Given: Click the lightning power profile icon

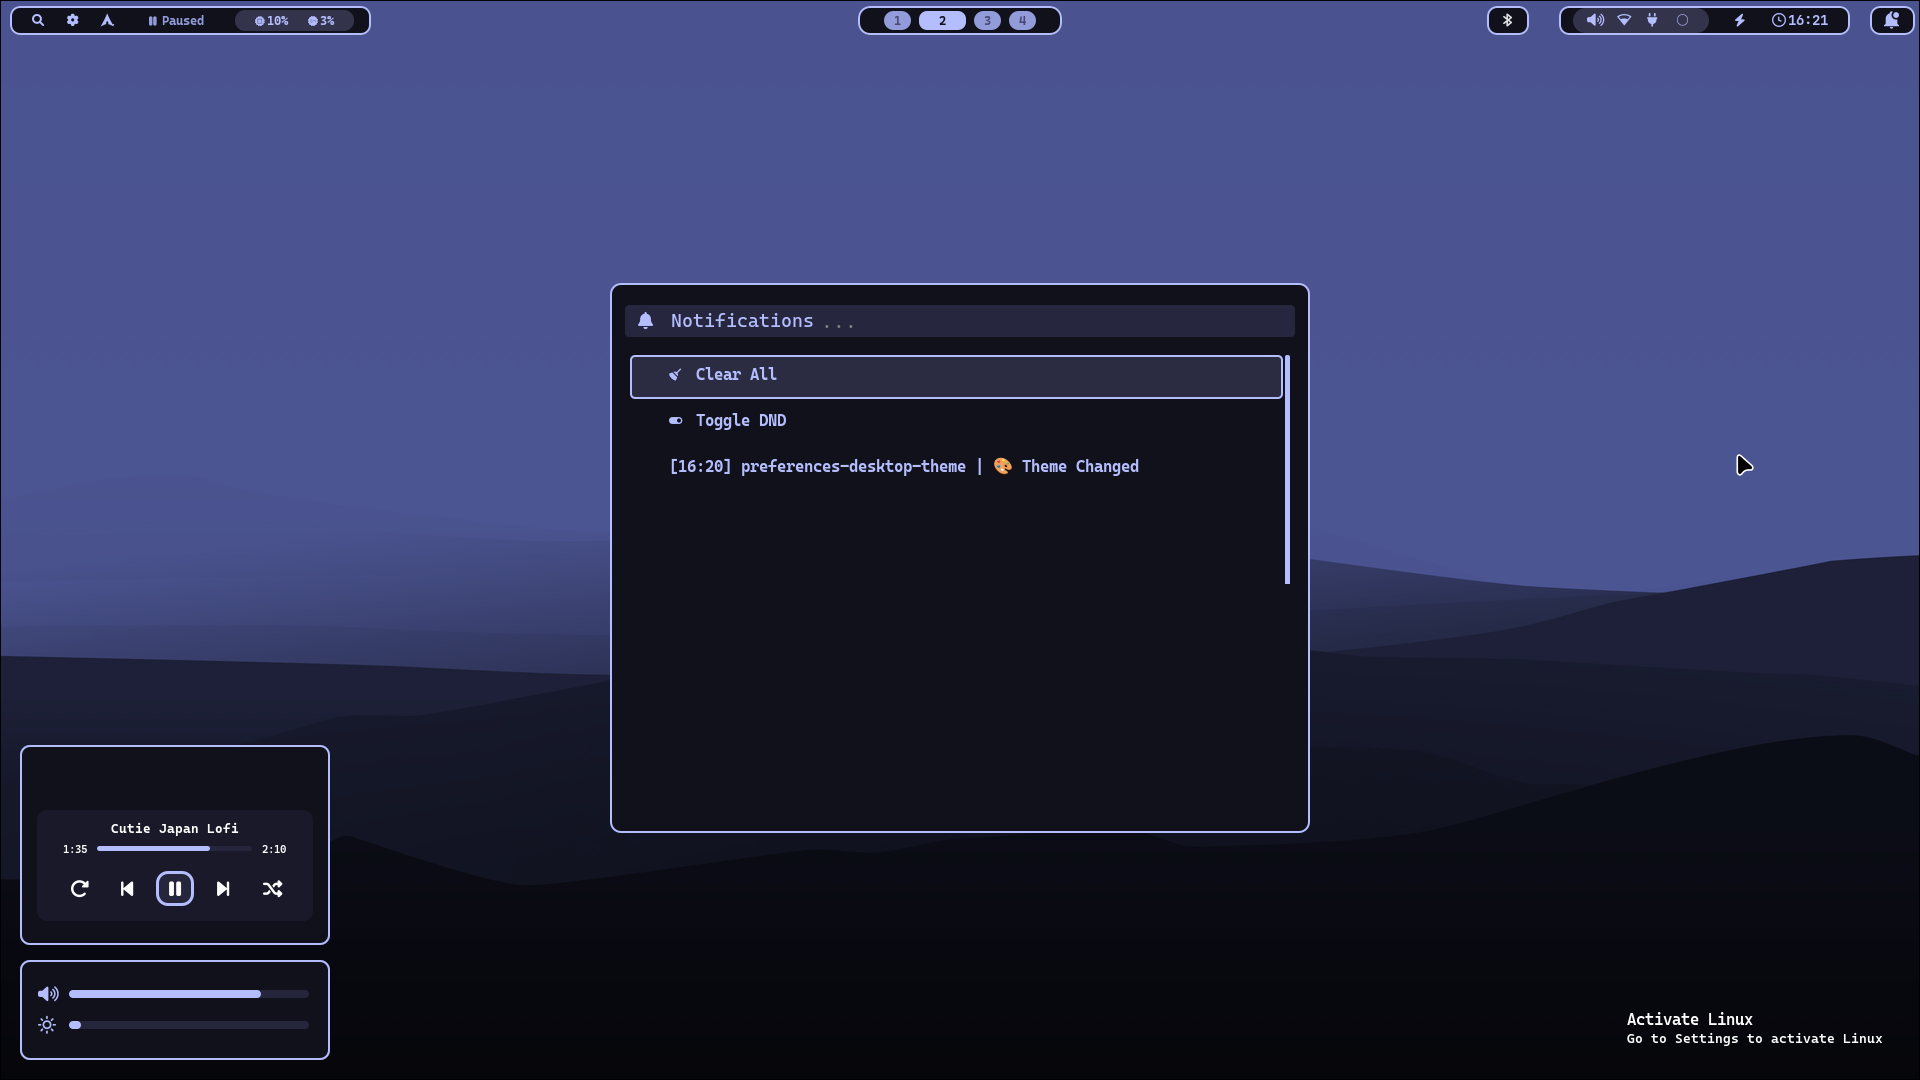Looking at the screenshot, I should coord(1740,20).
